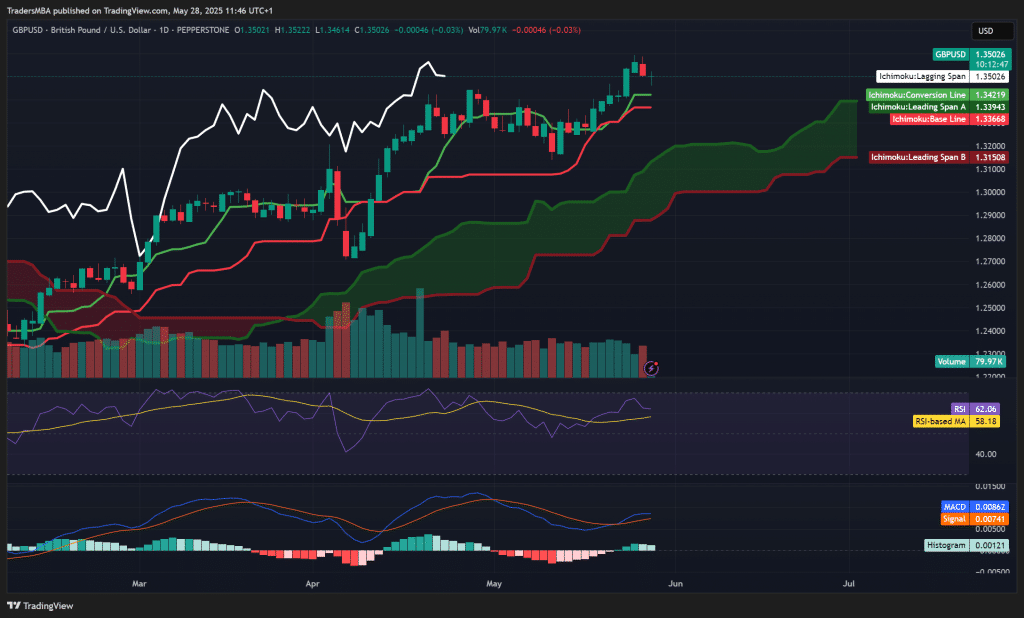Click the Mar marker on time axis

139,581
